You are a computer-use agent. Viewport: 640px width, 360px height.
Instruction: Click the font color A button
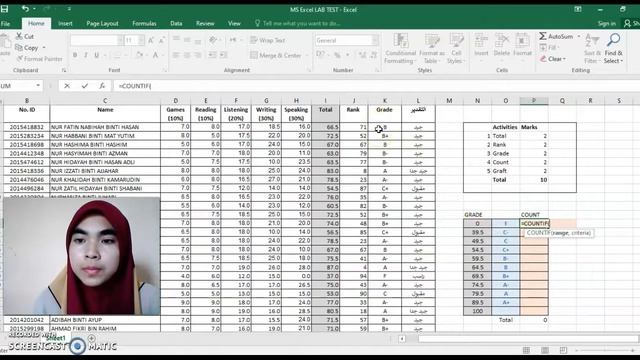coord(155,55)
